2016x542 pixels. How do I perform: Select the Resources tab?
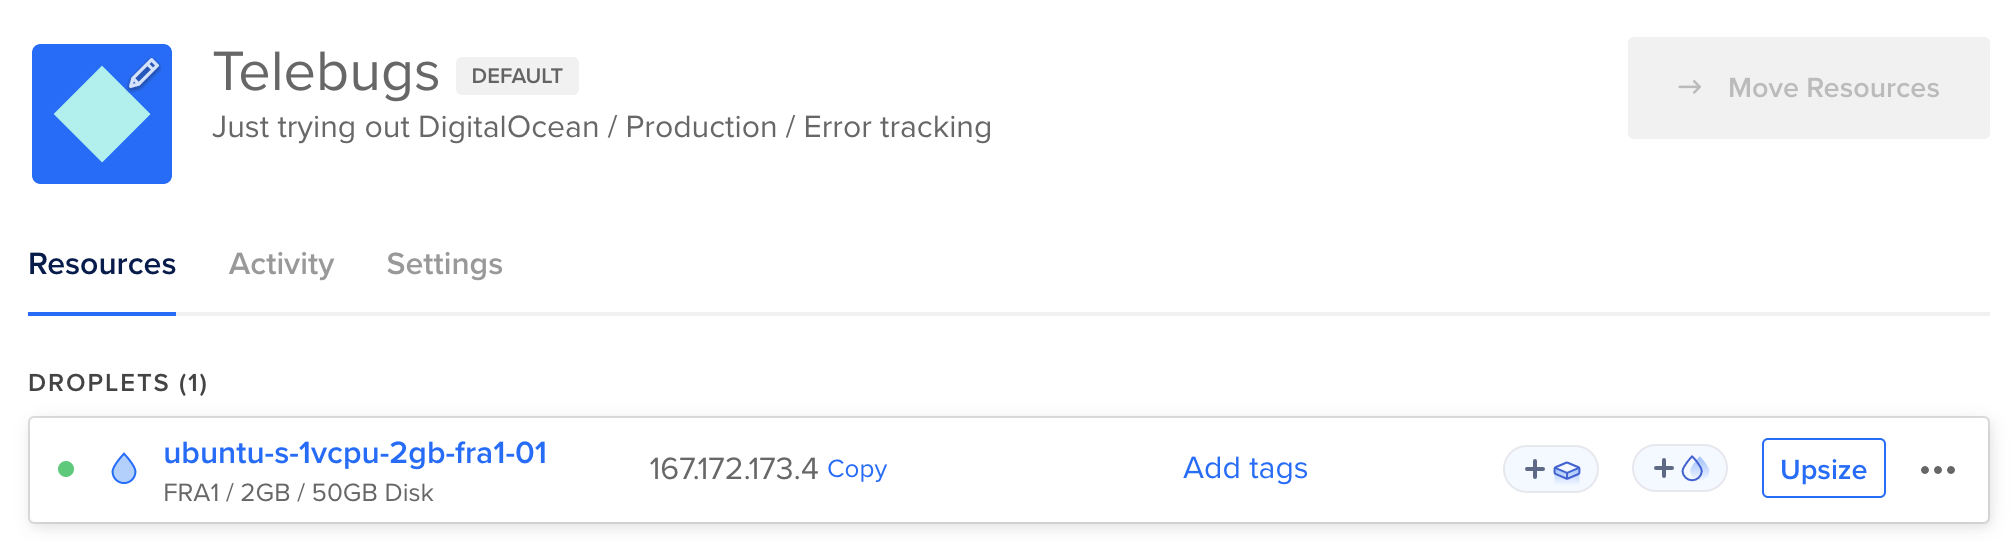102,264
